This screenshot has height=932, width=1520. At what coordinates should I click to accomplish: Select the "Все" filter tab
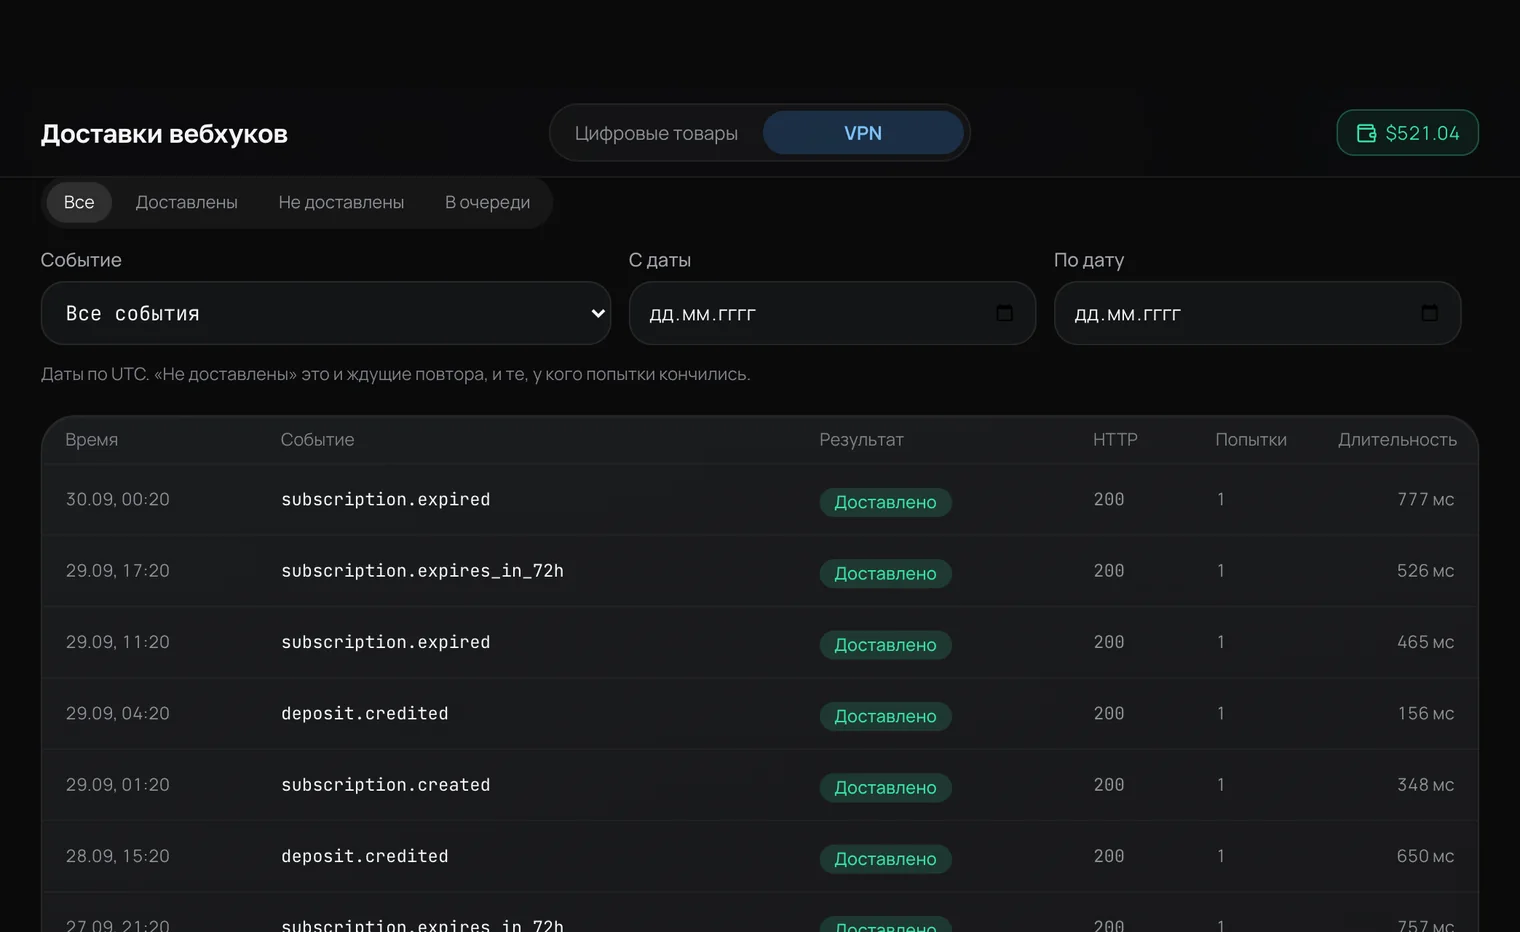coord(79,202)
